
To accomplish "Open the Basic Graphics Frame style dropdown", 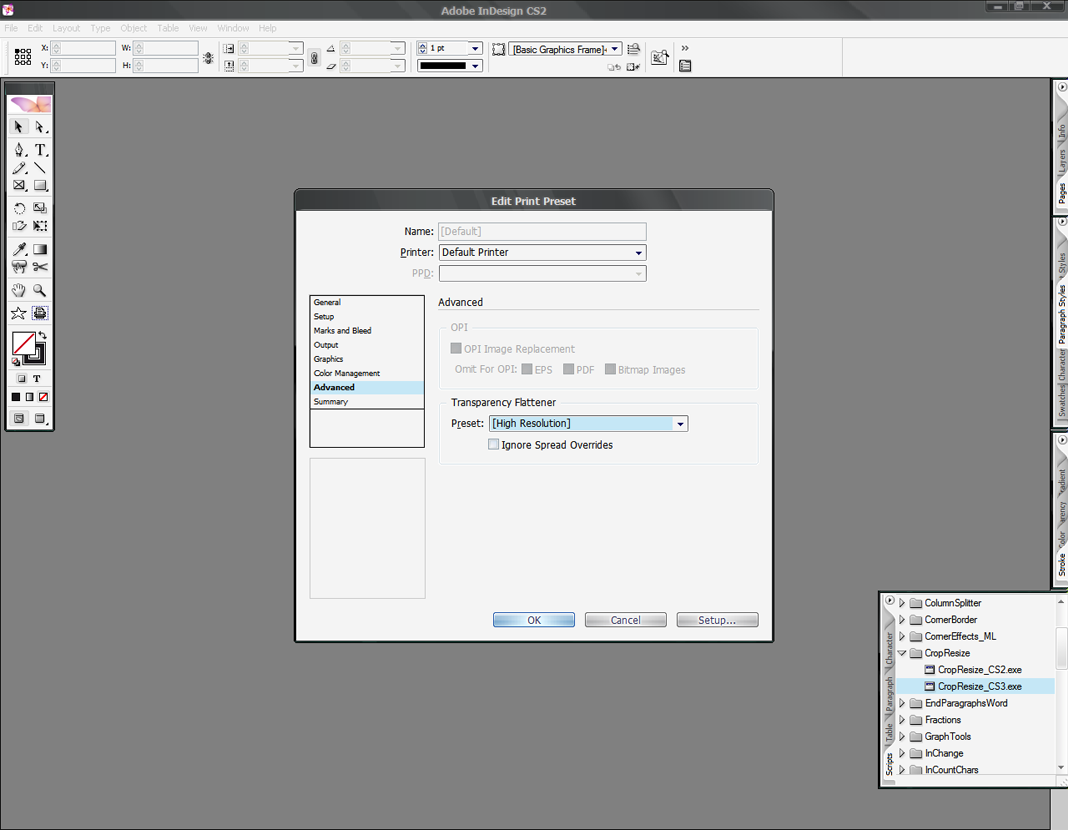I will [614, 49].
